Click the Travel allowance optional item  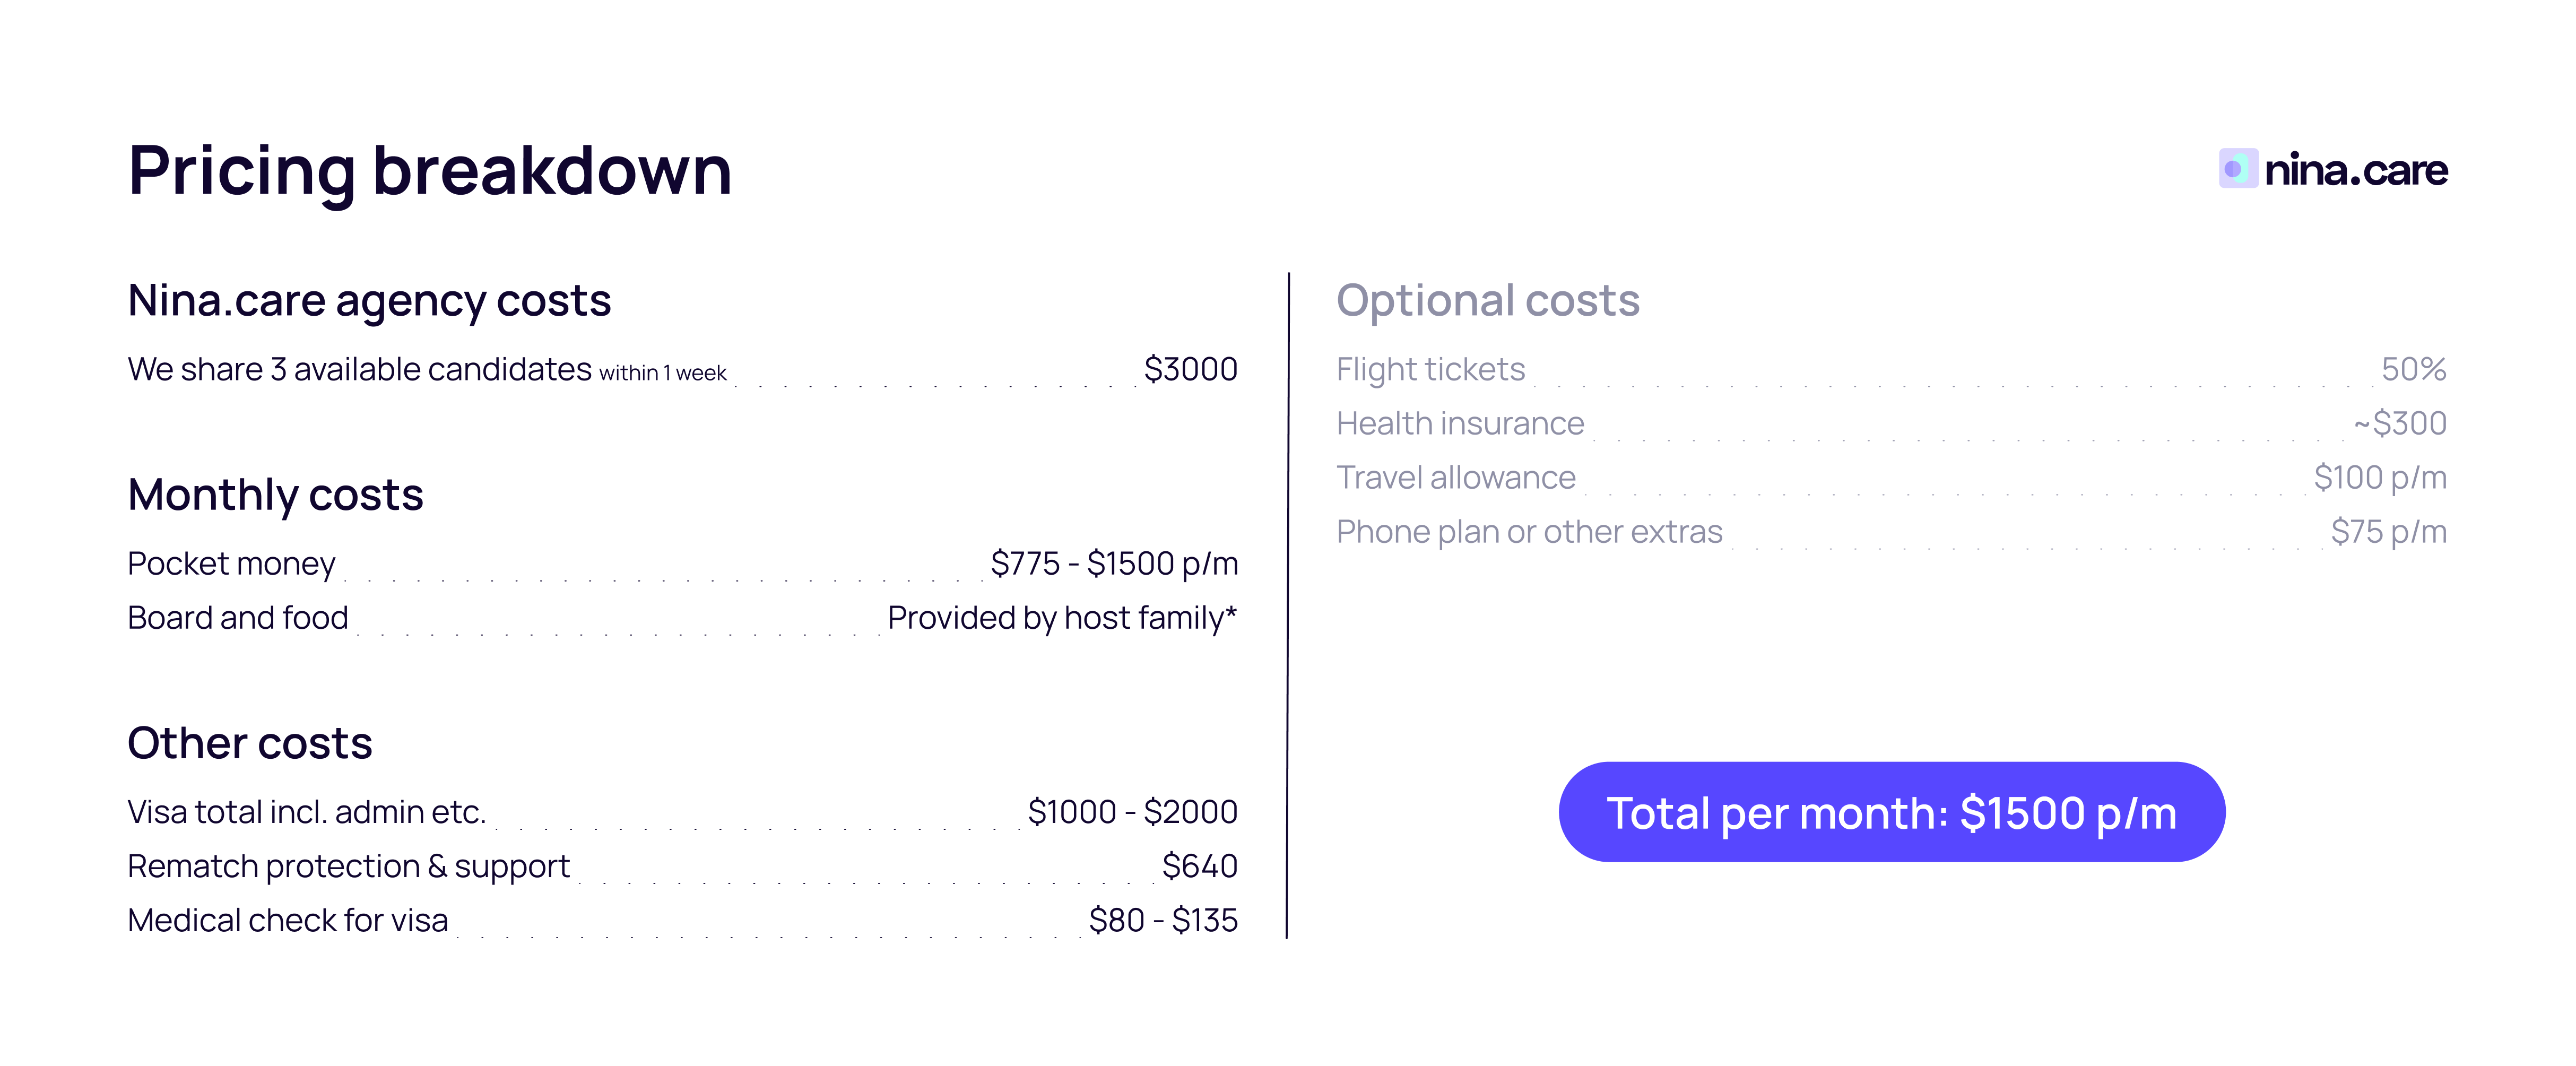point(1455,478)
